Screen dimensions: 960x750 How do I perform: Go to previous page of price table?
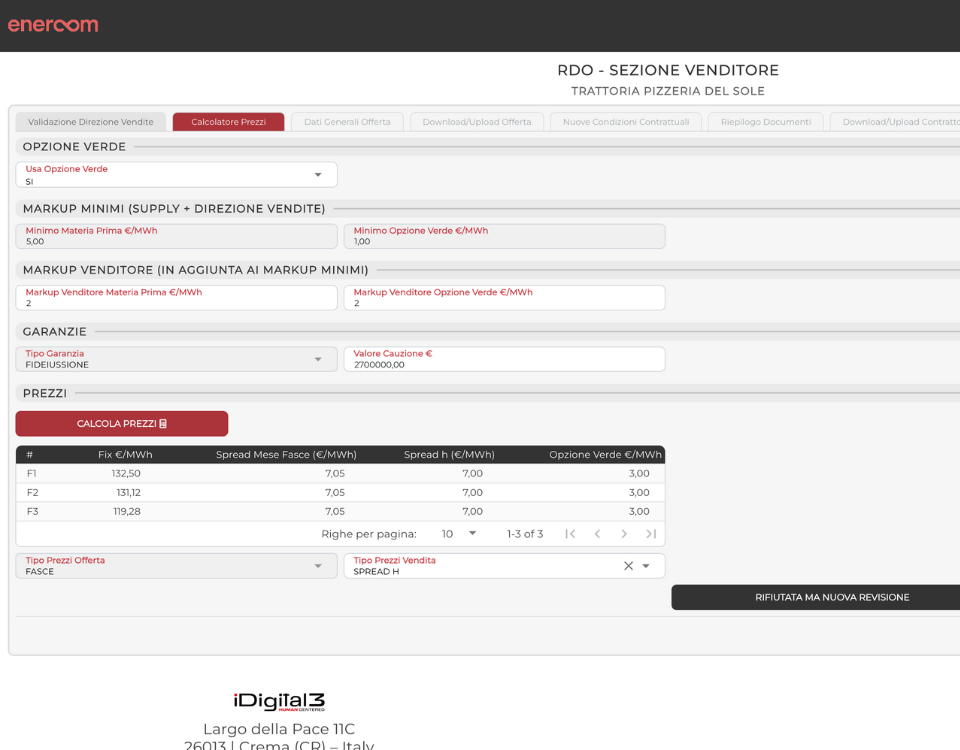(597, 534)
